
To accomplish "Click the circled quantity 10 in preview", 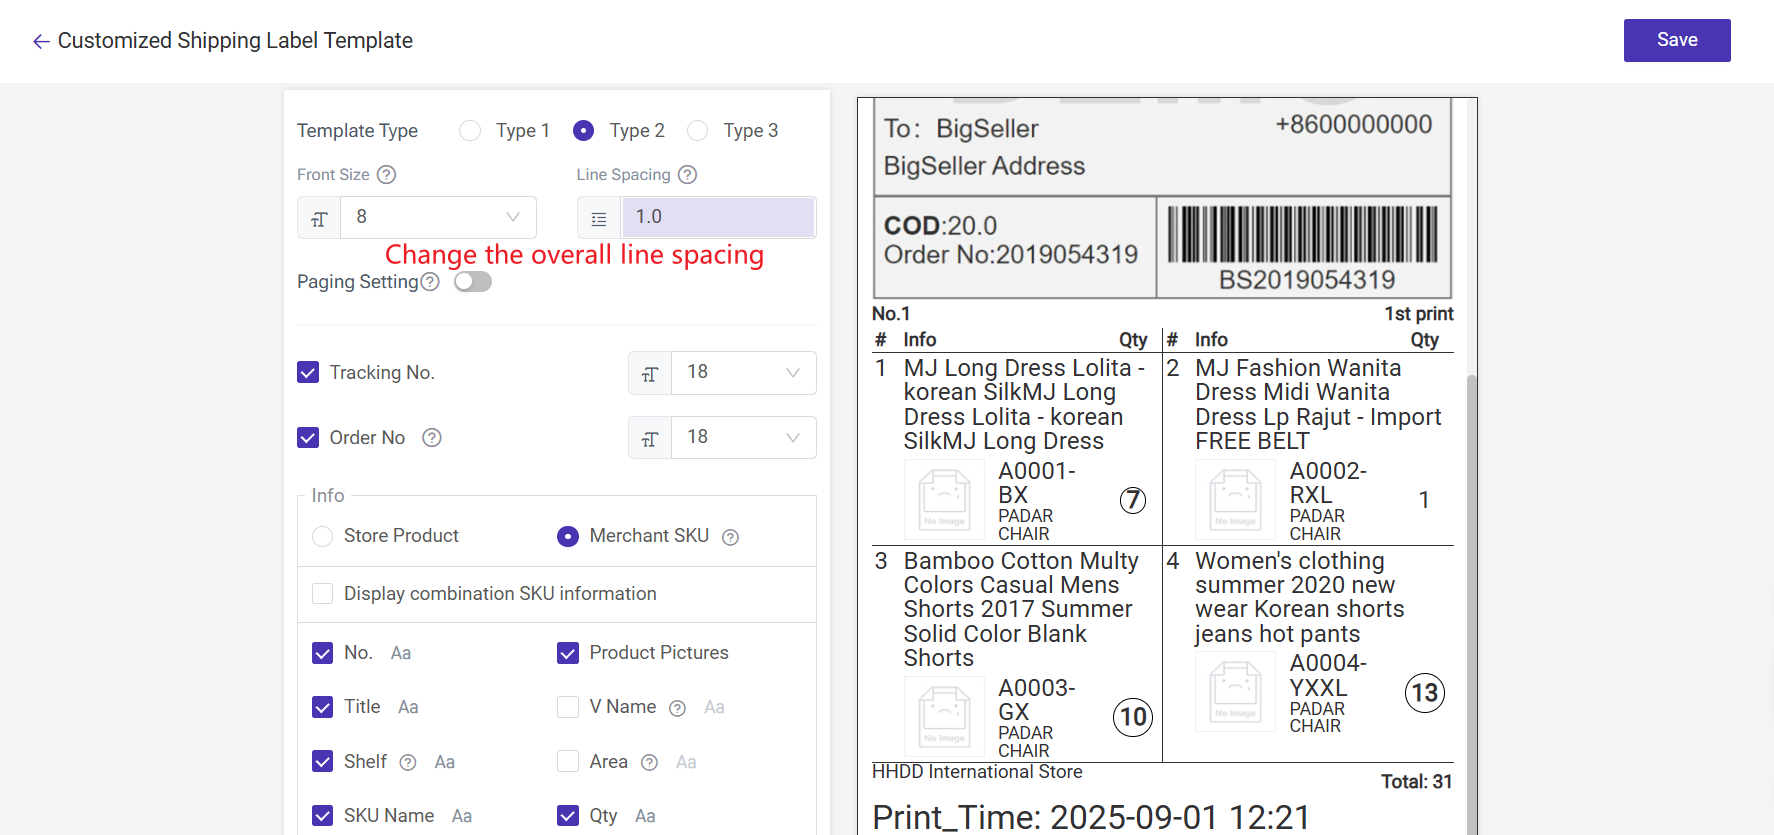I will (x=1133, y=717).
